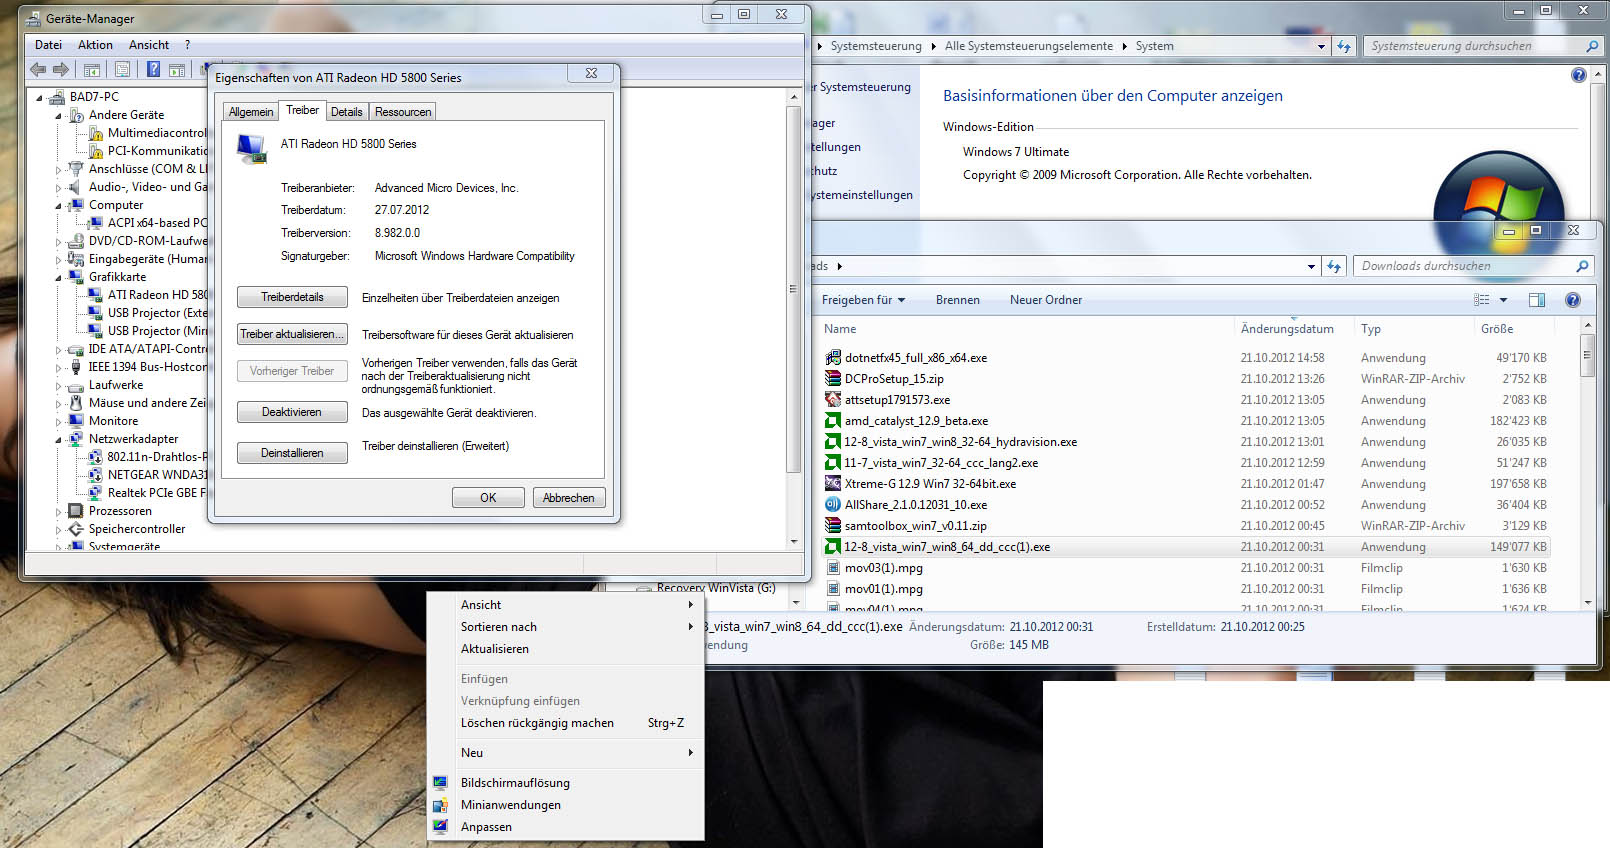Sort files by Größe column header

[1514, 329]
